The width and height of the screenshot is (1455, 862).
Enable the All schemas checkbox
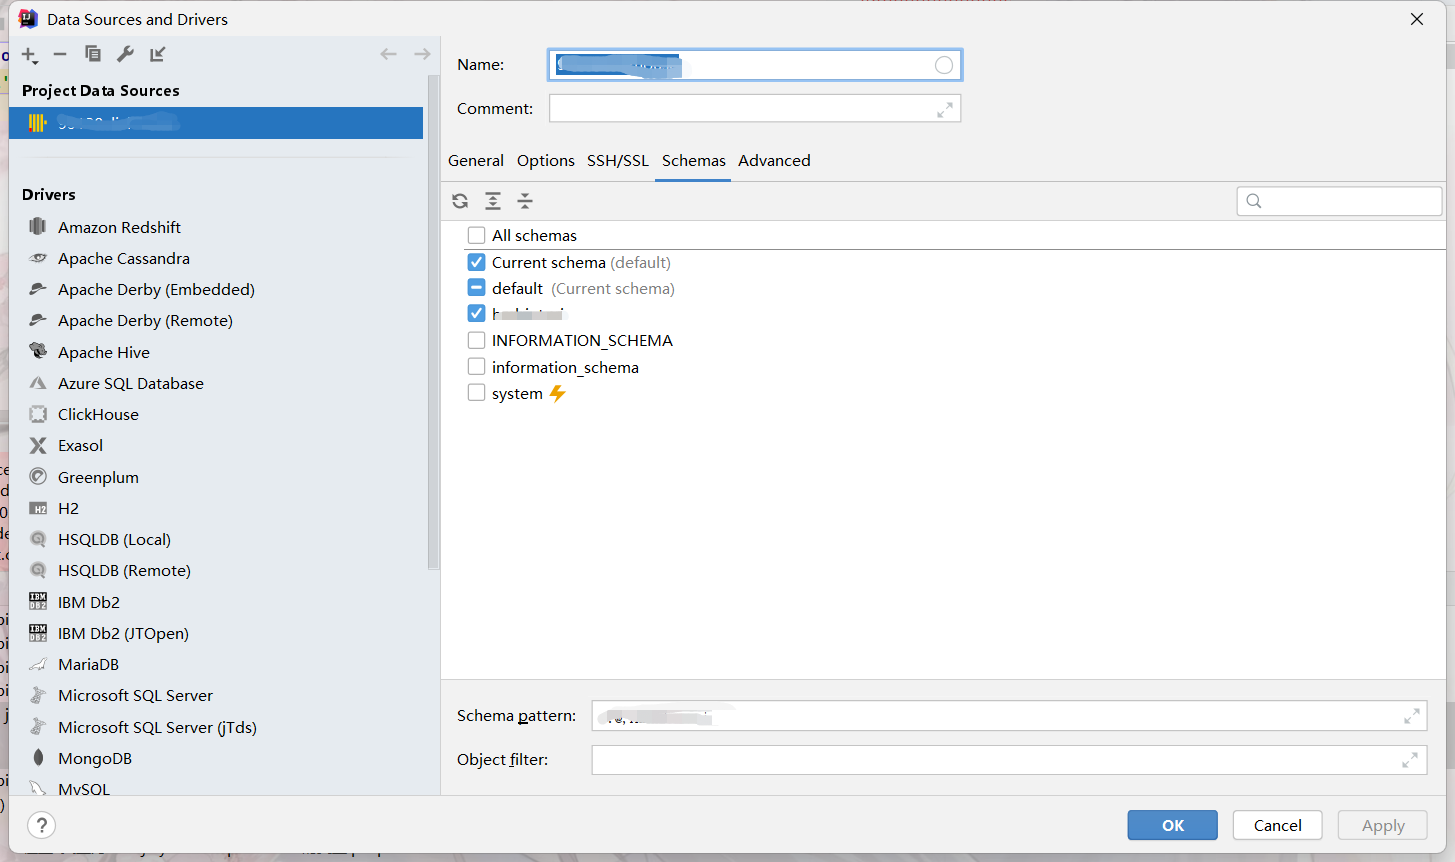(477, 236)
